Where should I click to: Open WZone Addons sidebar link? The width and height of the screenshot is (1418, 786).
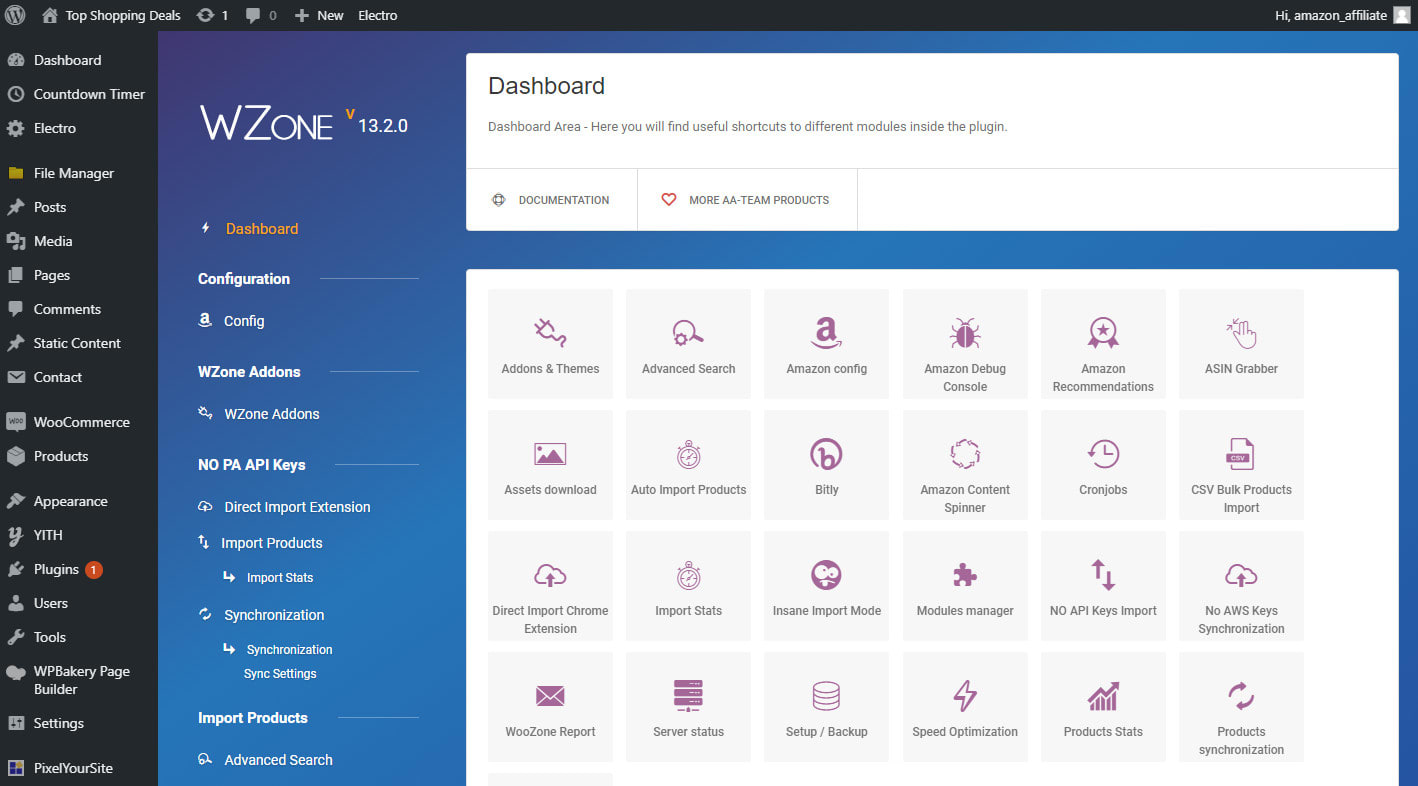click(271, 414)
